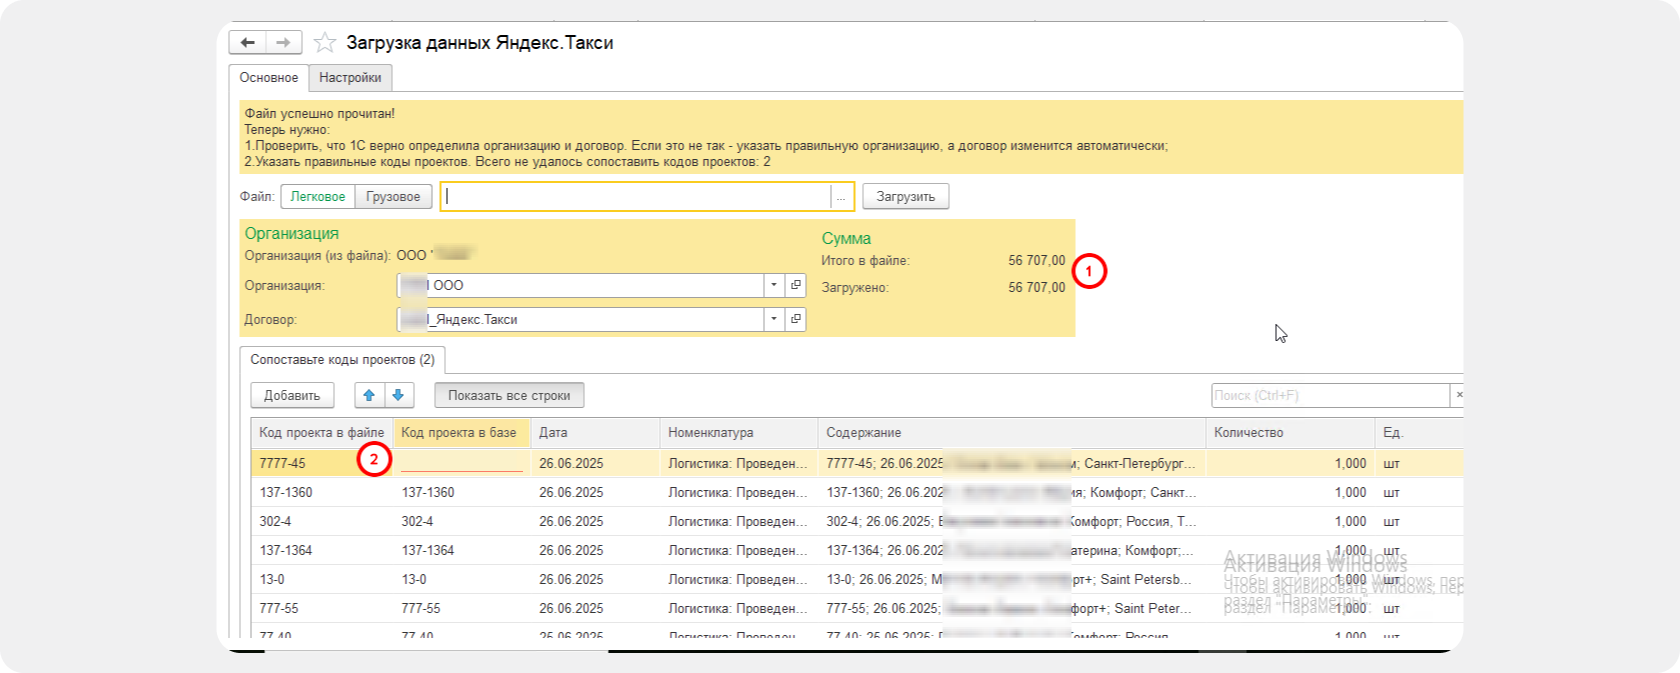Click date cell in 137-1360 row
This screenshot has height=673, width=1680.
[595, 493]
